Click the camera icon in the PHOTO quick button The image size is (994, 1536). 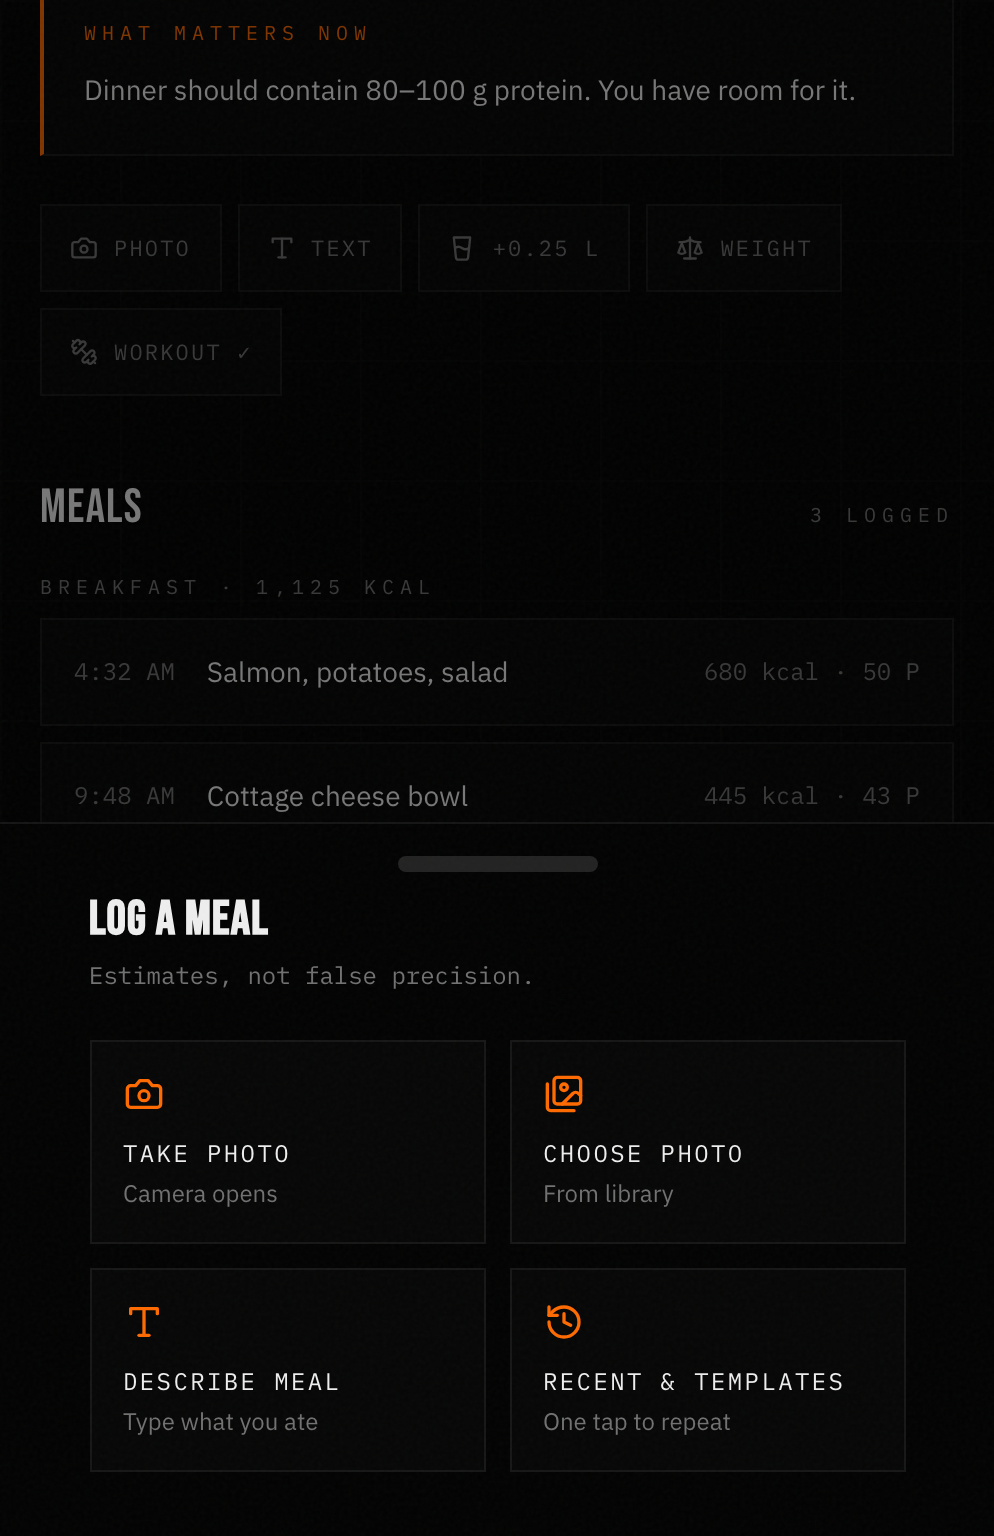point(84,248)
